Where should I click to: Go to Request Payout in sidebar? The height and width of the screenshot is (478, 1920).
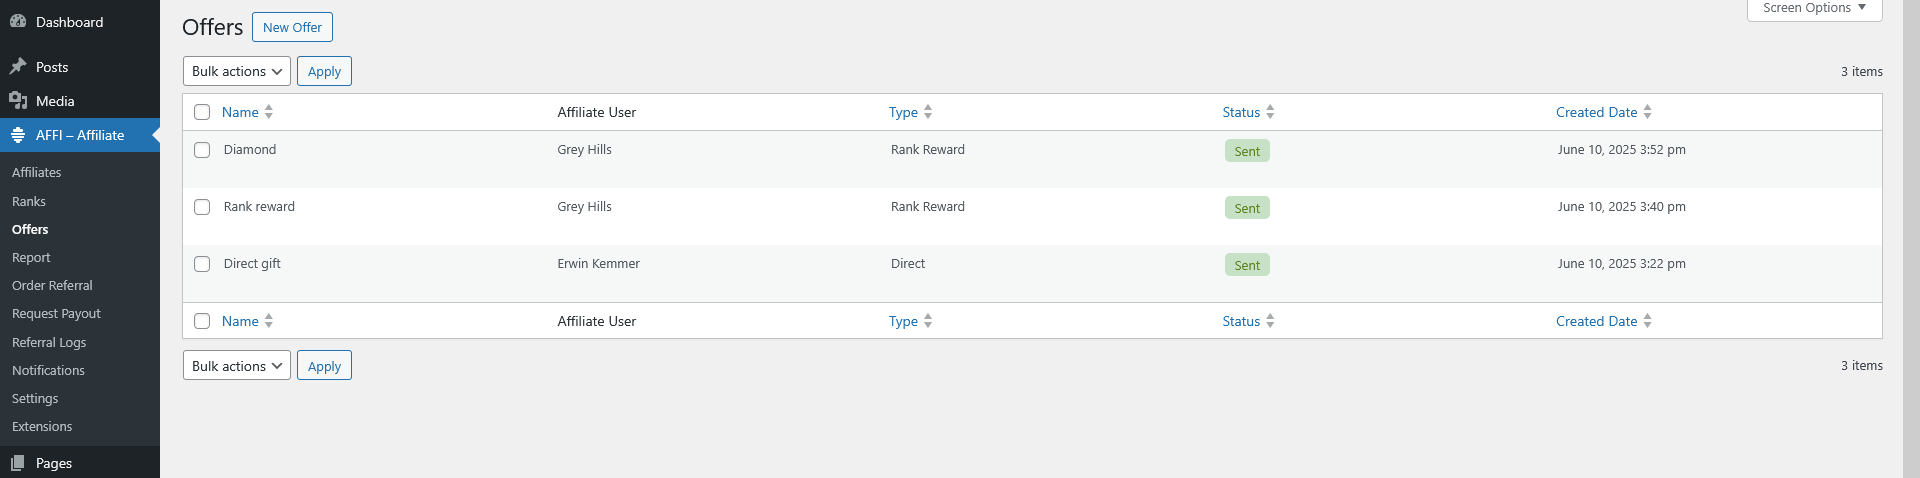pyautogui.click(x=56, y=313)
